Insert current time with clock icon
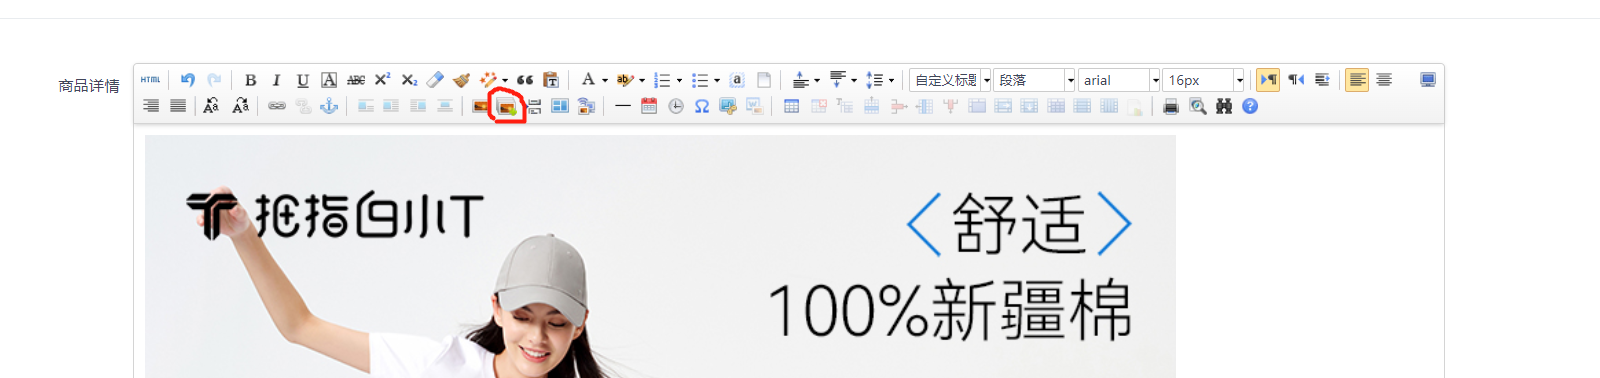Image resolution: width=1600 pixels, height=378 pixels. [x=676, y=106]
